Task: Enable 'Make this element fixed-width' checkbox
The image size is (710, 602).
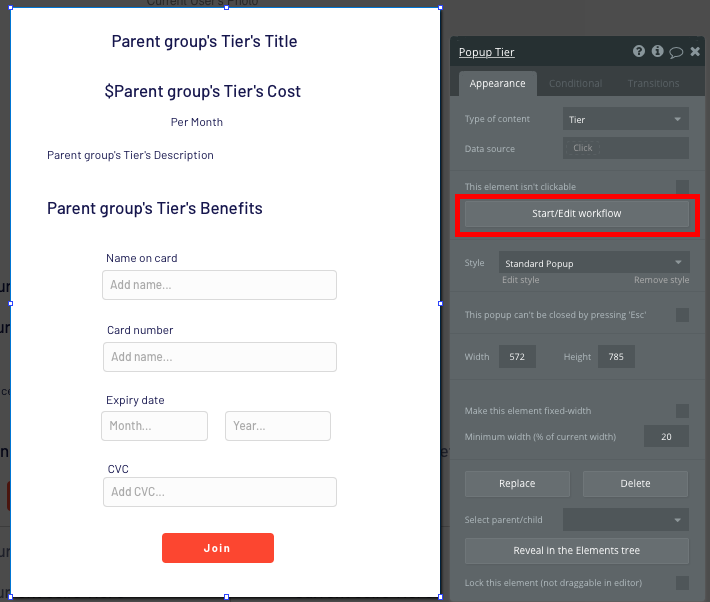Action: (x=682, y=411)
